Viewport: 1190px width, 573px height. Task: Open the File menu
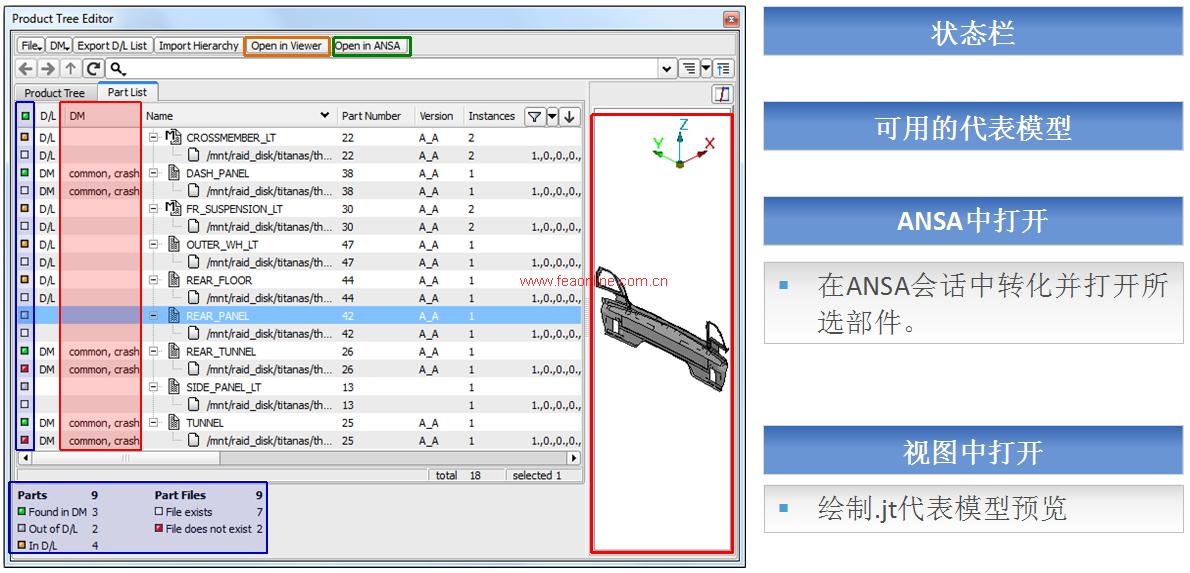tap(30, 46)
